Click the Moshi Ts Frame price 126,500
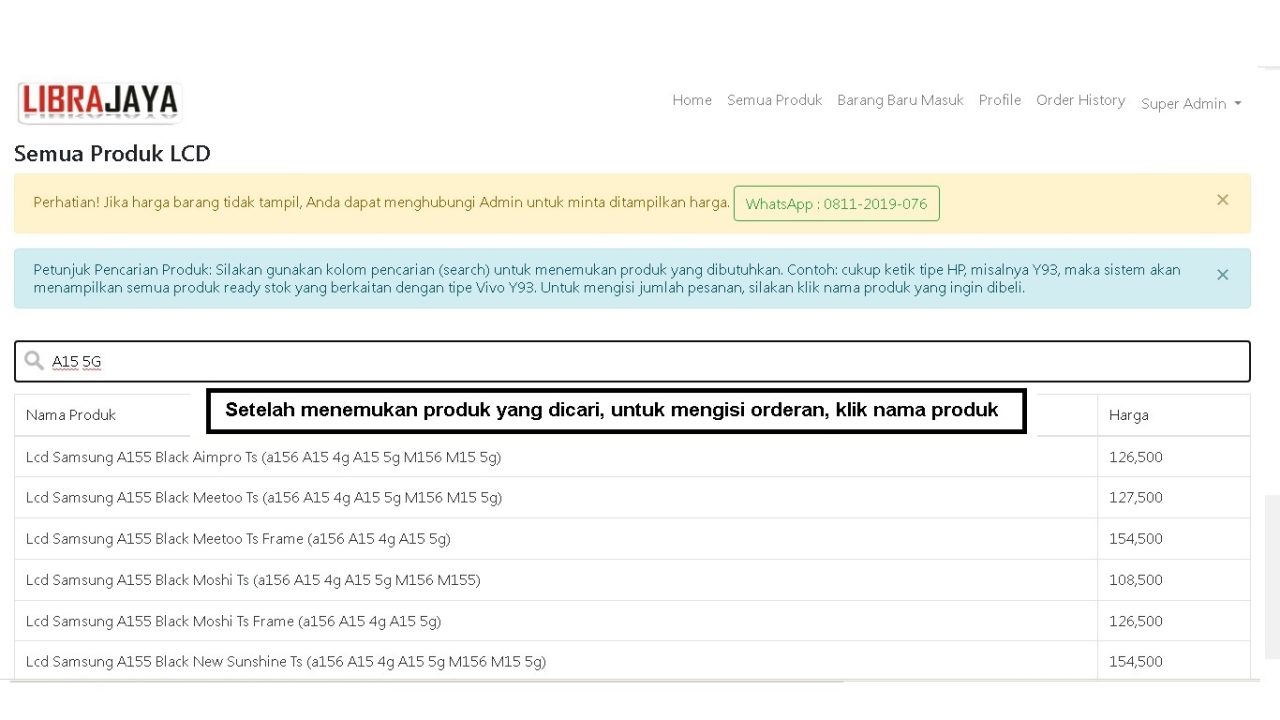Viewport: 1280px width, 720px height. point(1135,621)
